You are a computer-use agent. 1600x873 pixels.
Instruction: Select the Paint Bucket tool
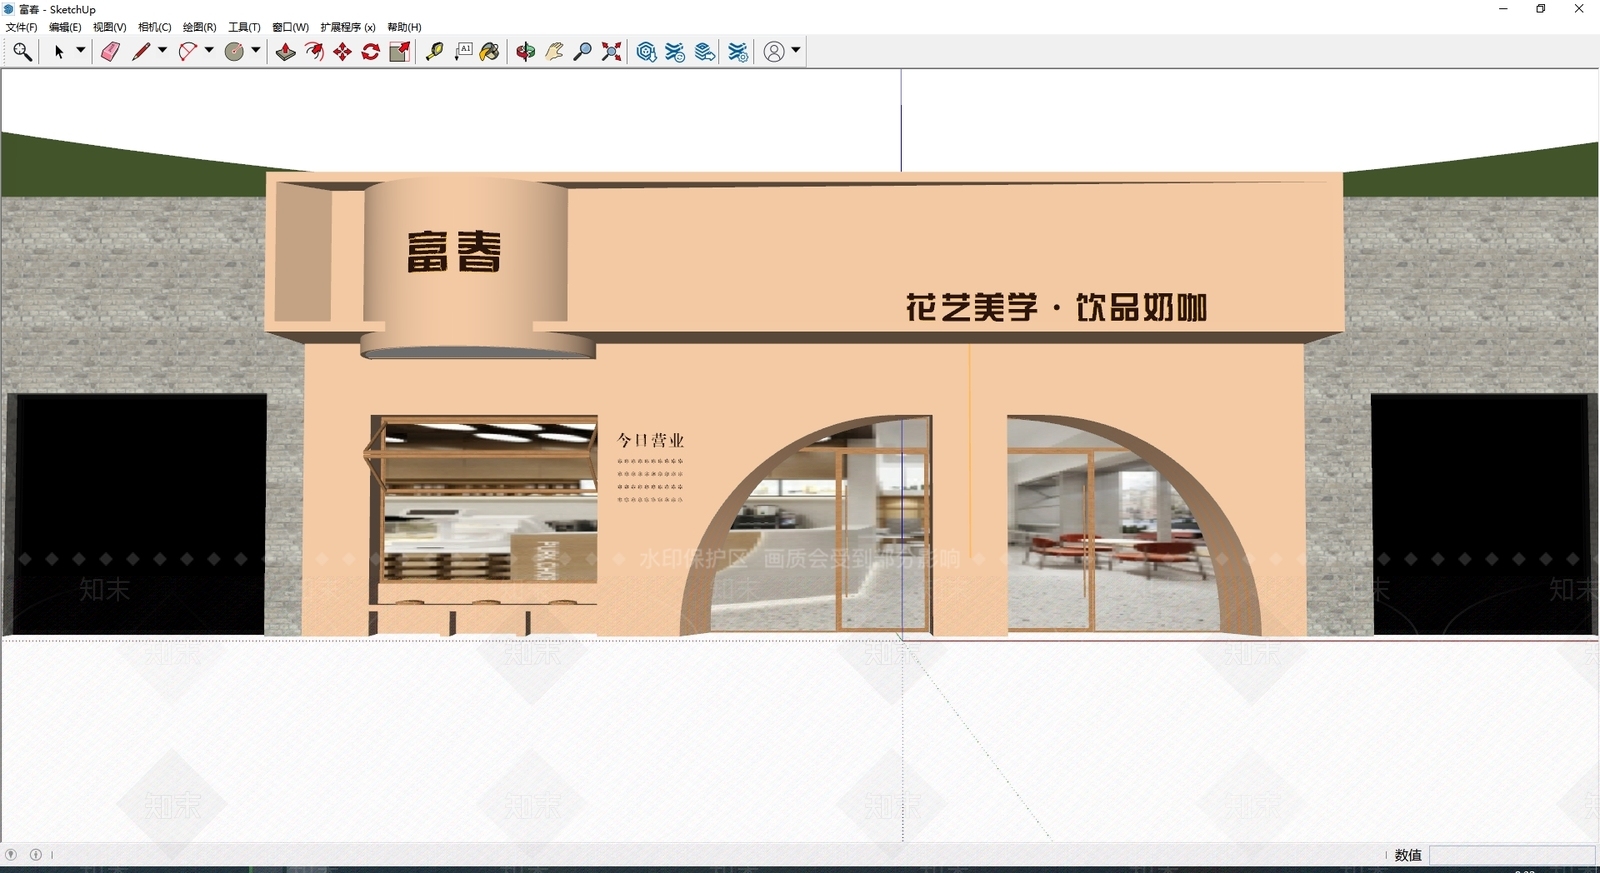point(490,52)
